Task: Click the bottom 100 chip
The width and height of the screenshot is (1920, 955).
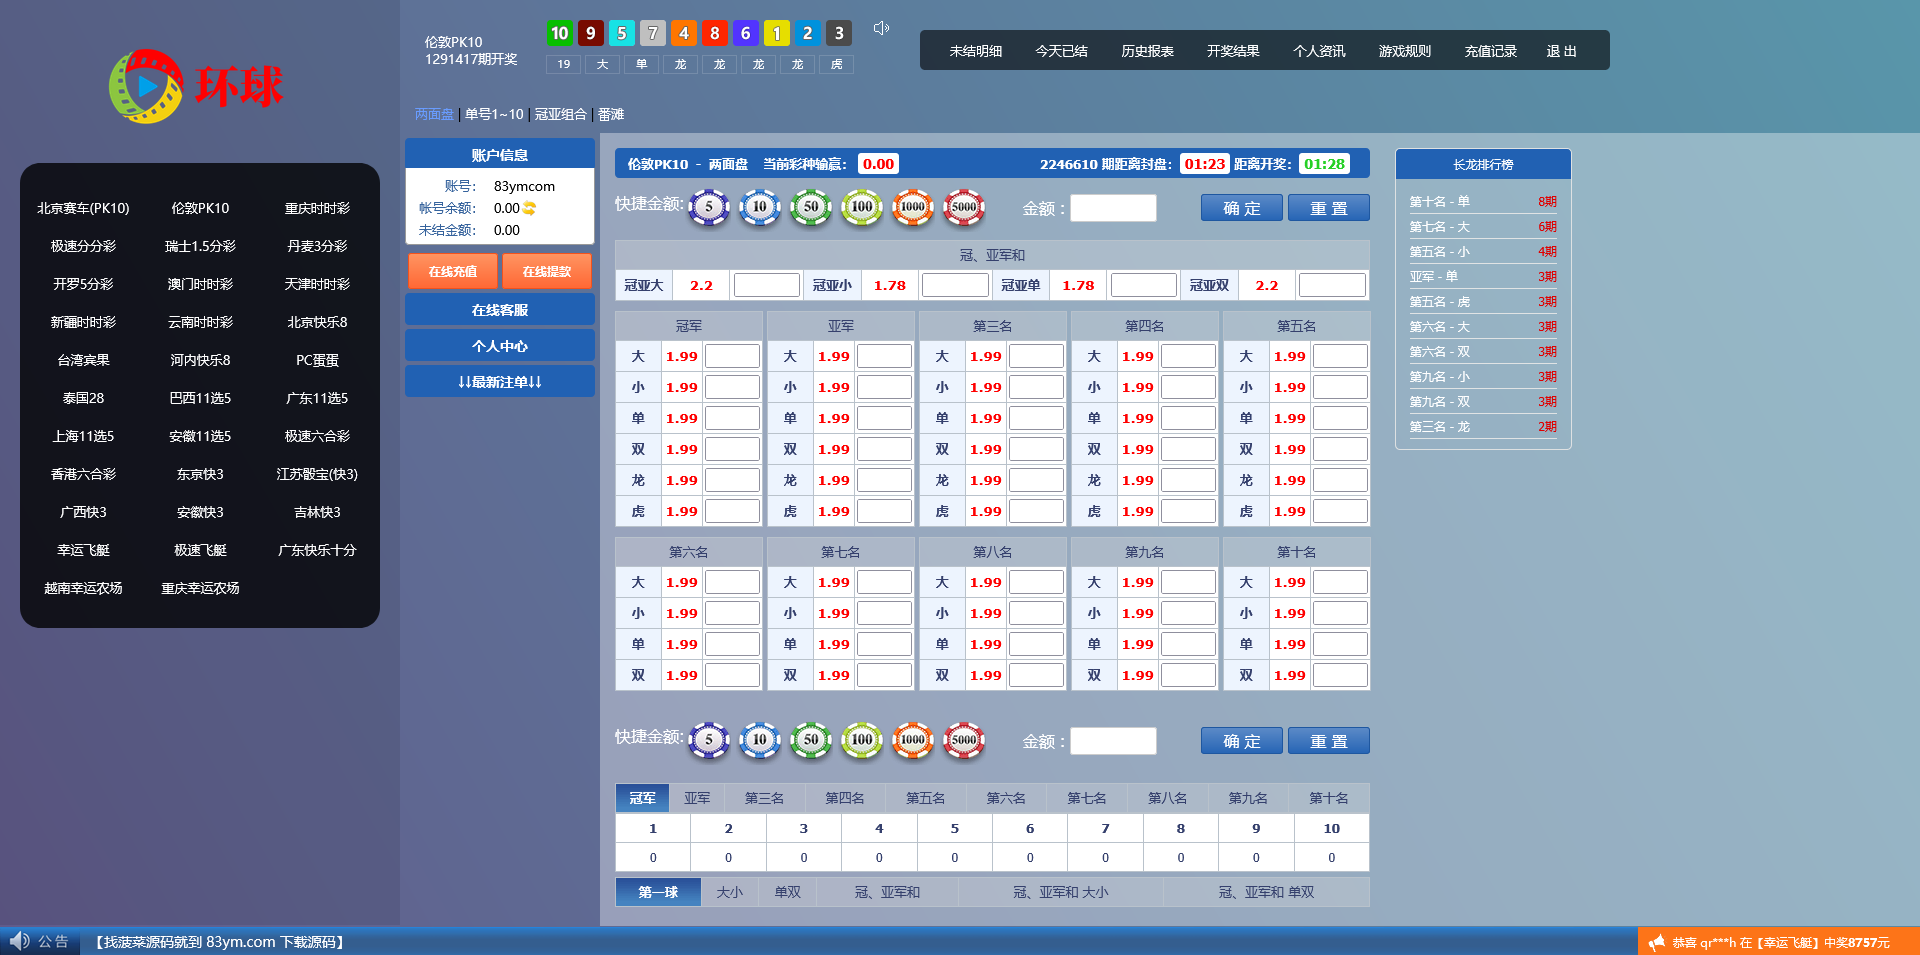Action: coord(862,740)
